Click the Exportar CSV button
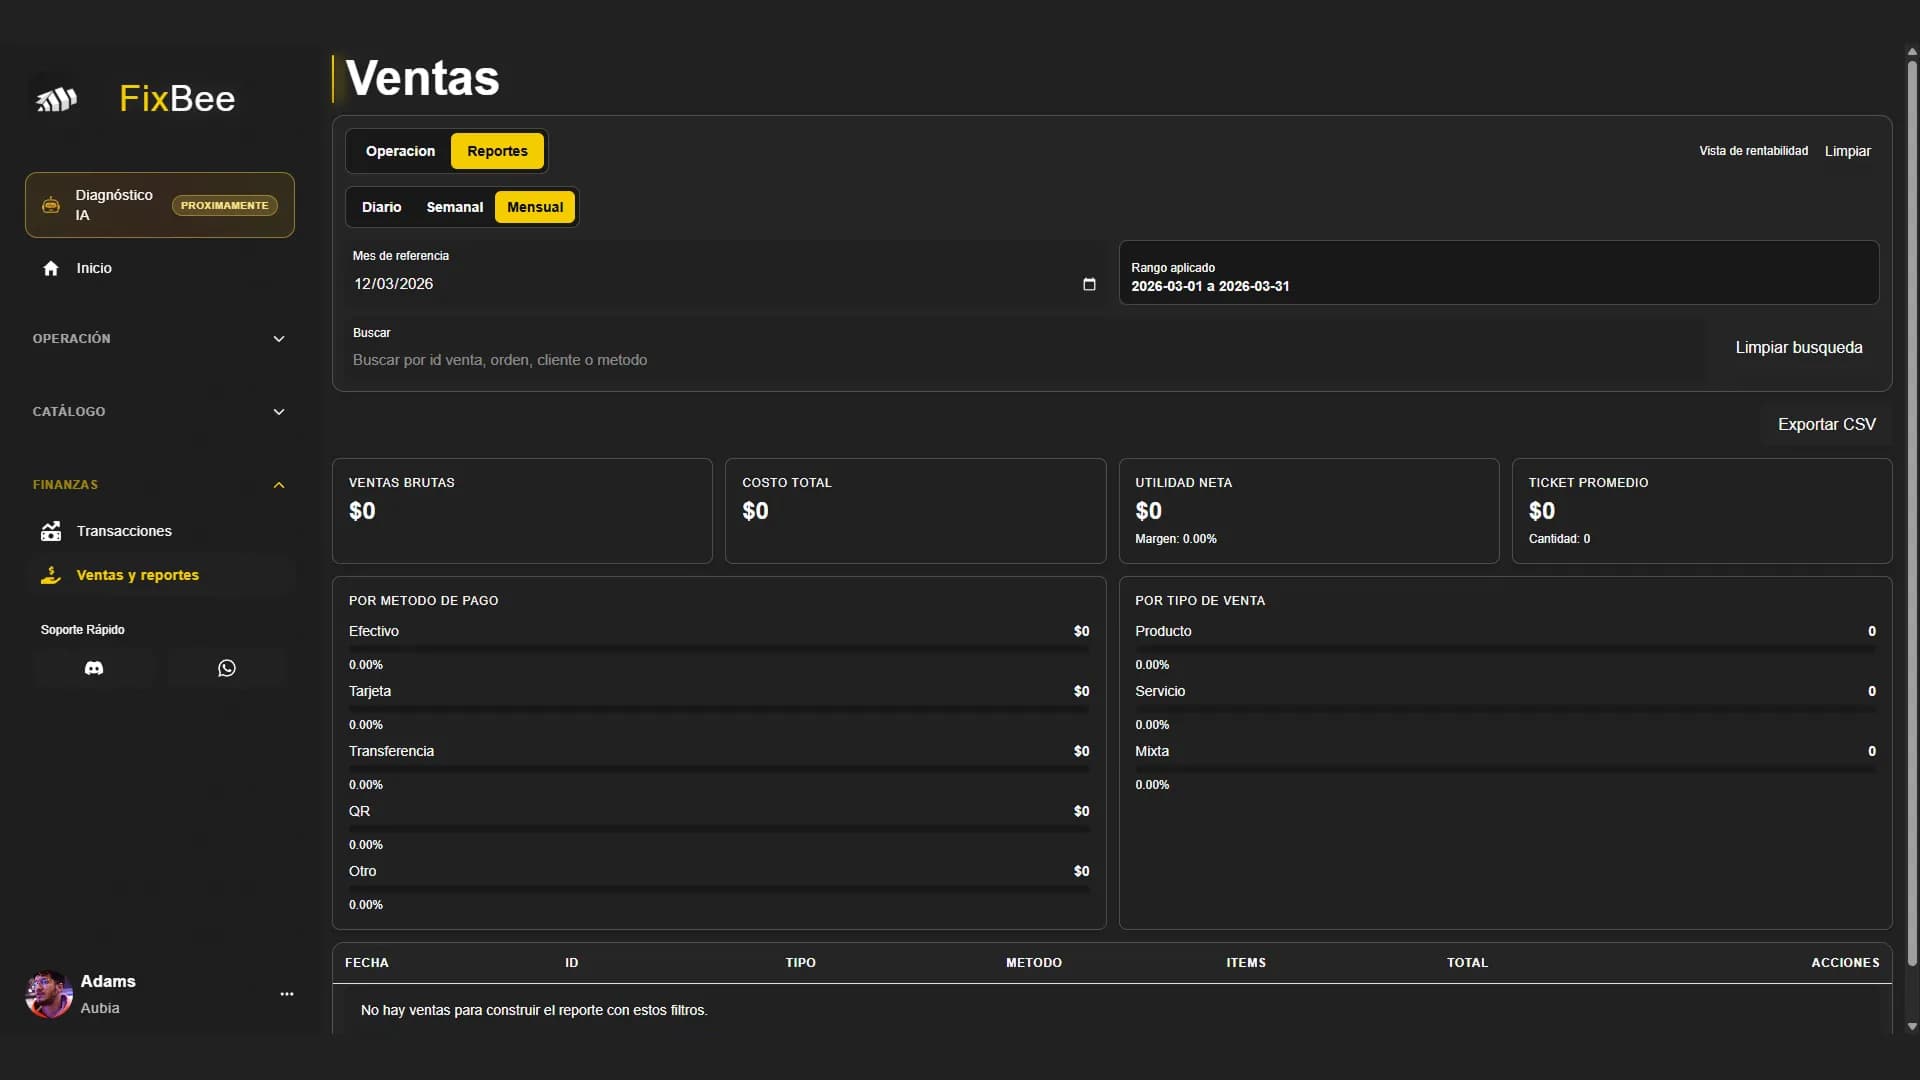This screenshot has height=1080, width=1920. tap(1826, 424)
